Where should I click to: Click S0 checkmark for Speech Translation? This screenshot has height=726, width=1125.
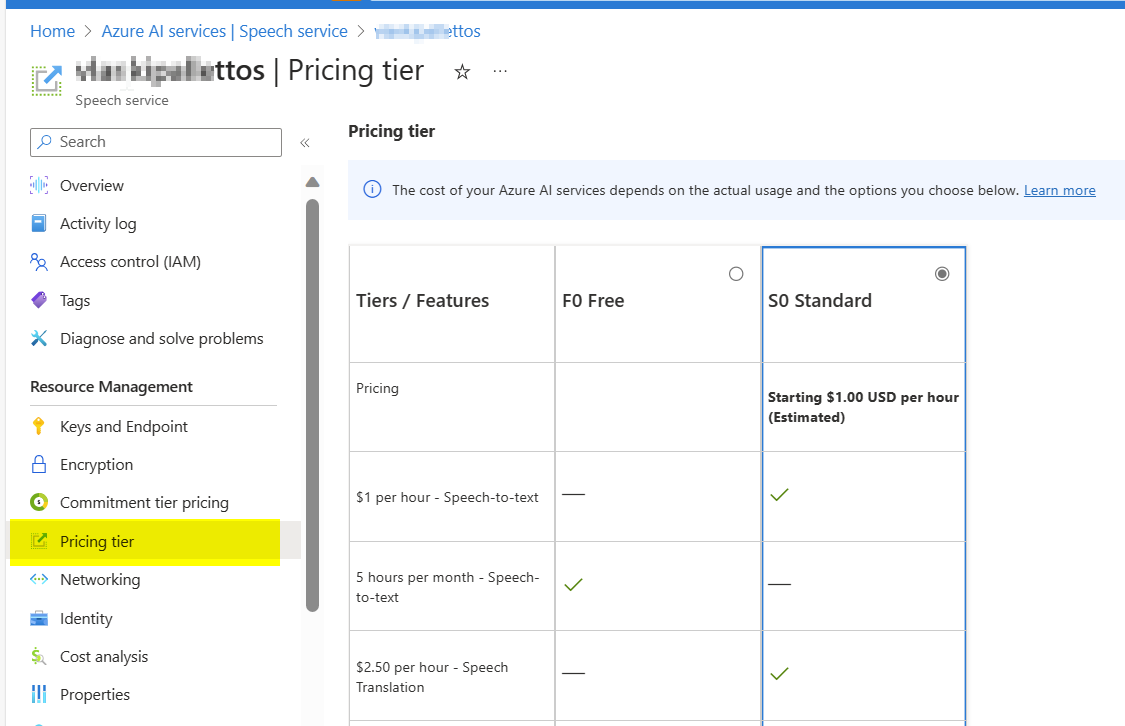(x=779, y=673)
